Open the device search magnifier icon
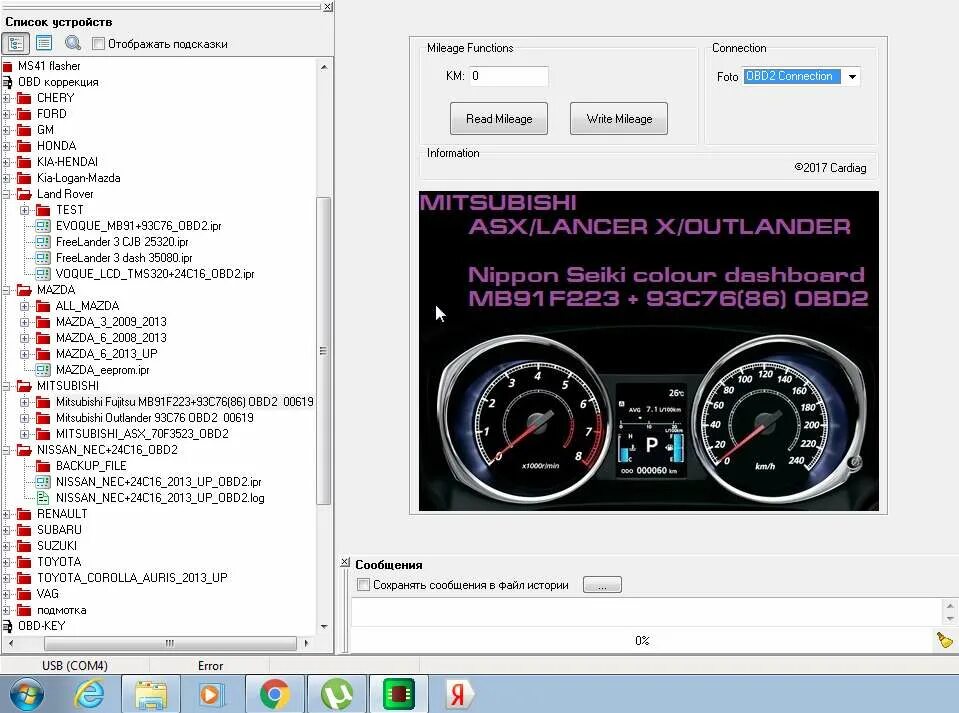 tap(73, 43)
